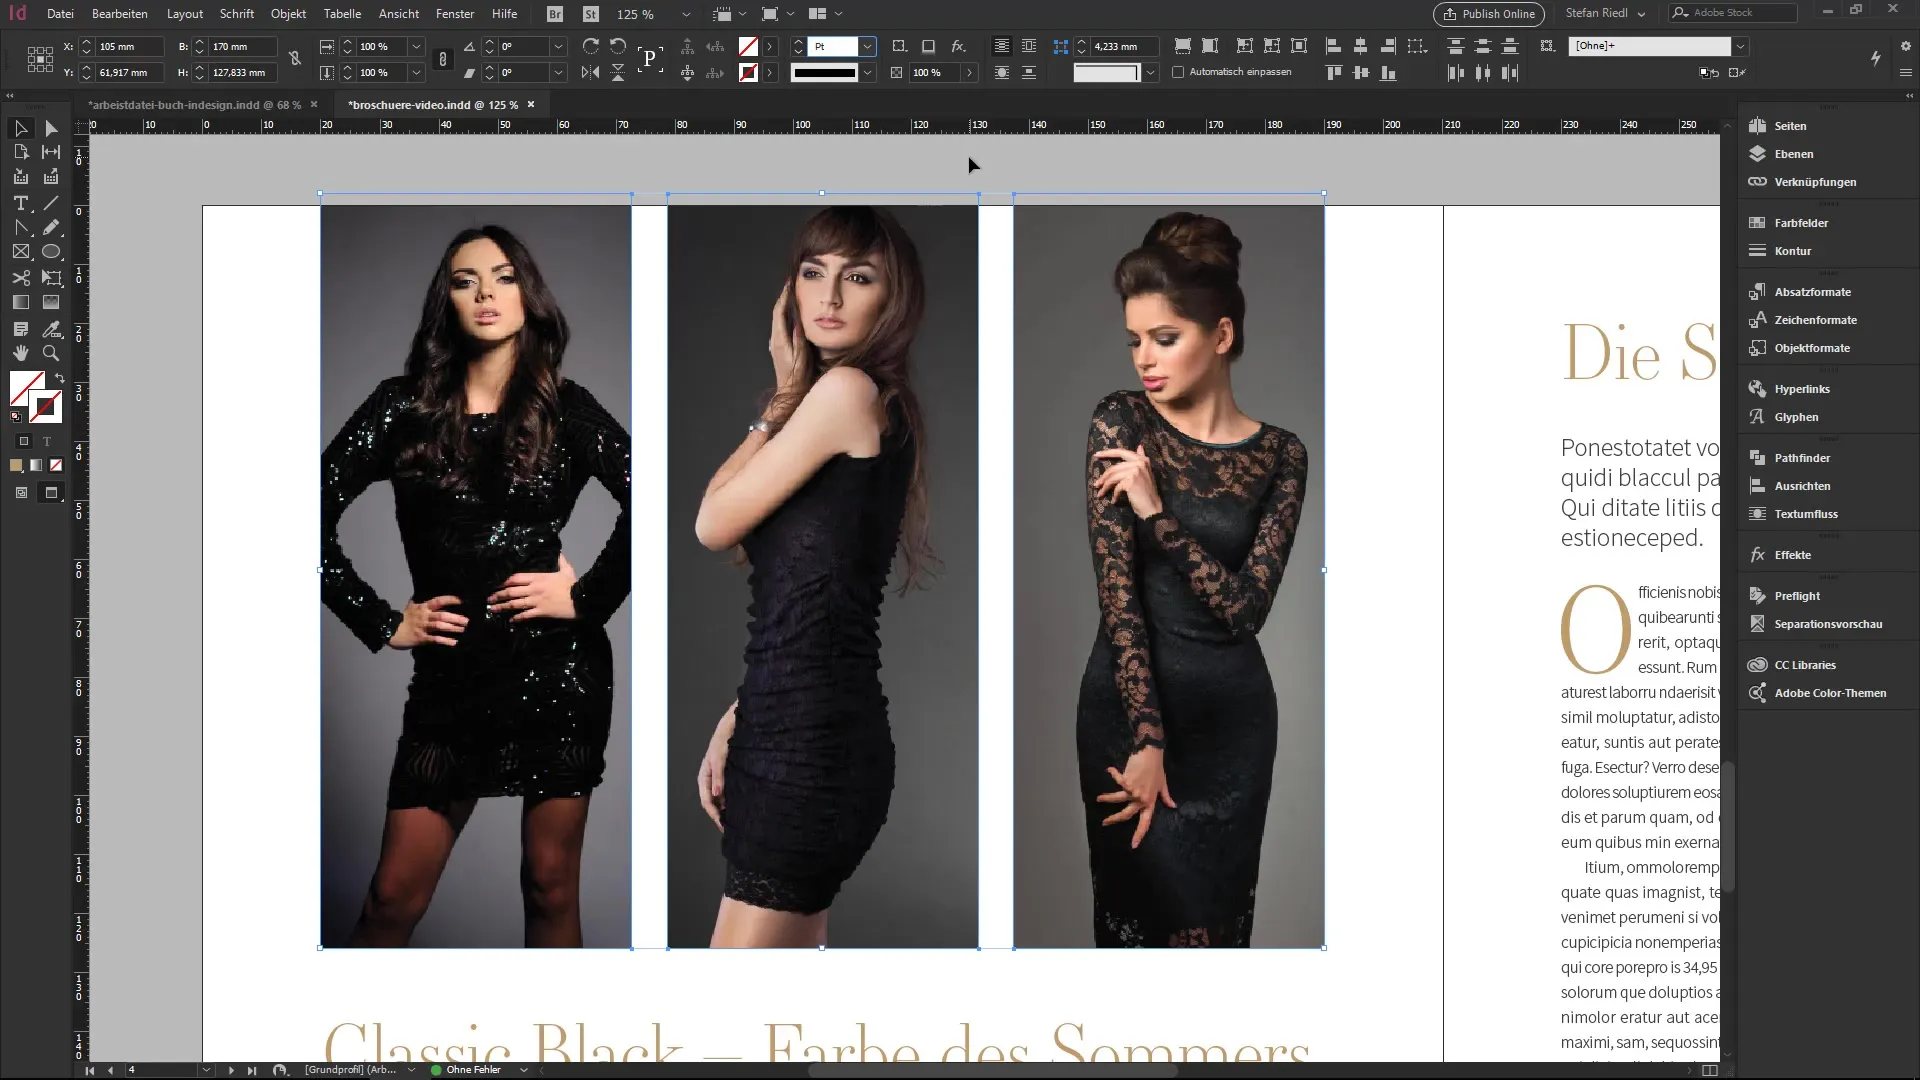Image resolution: width=1920 pixels, height=1080 pixels.
Task: Open the Ebenen panel
Action: tap(1793, 154)
